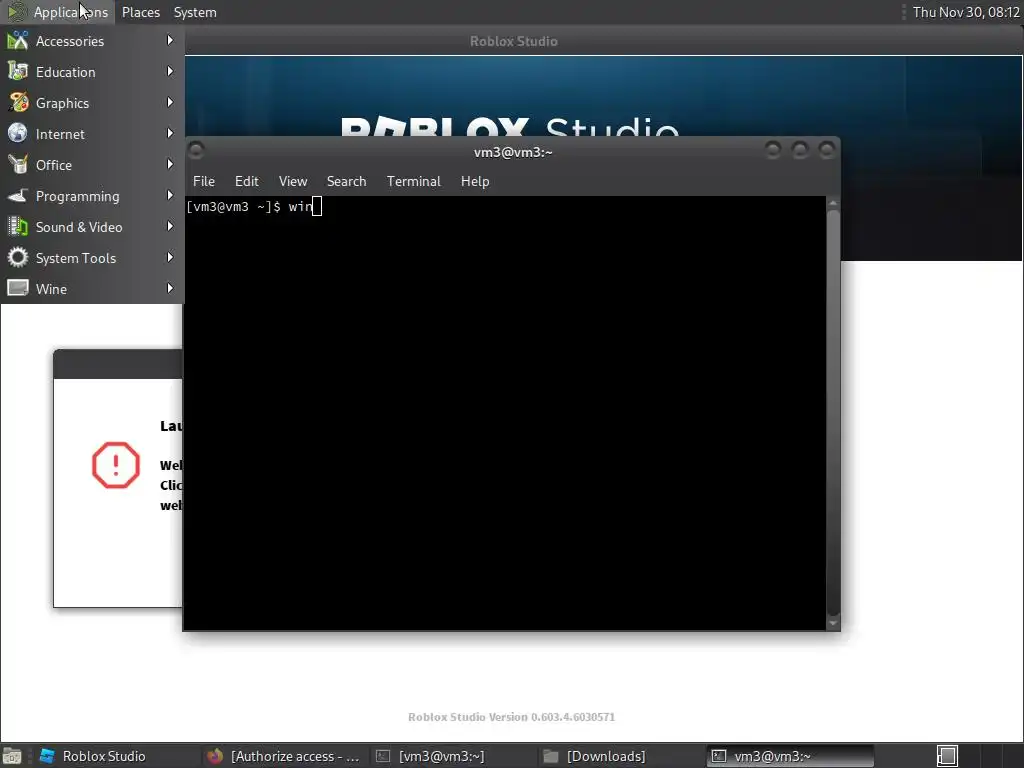Click the terminal vertical scrollbar track
Image resolution: width=1024 pixels, height=768 pixels.
833,413
